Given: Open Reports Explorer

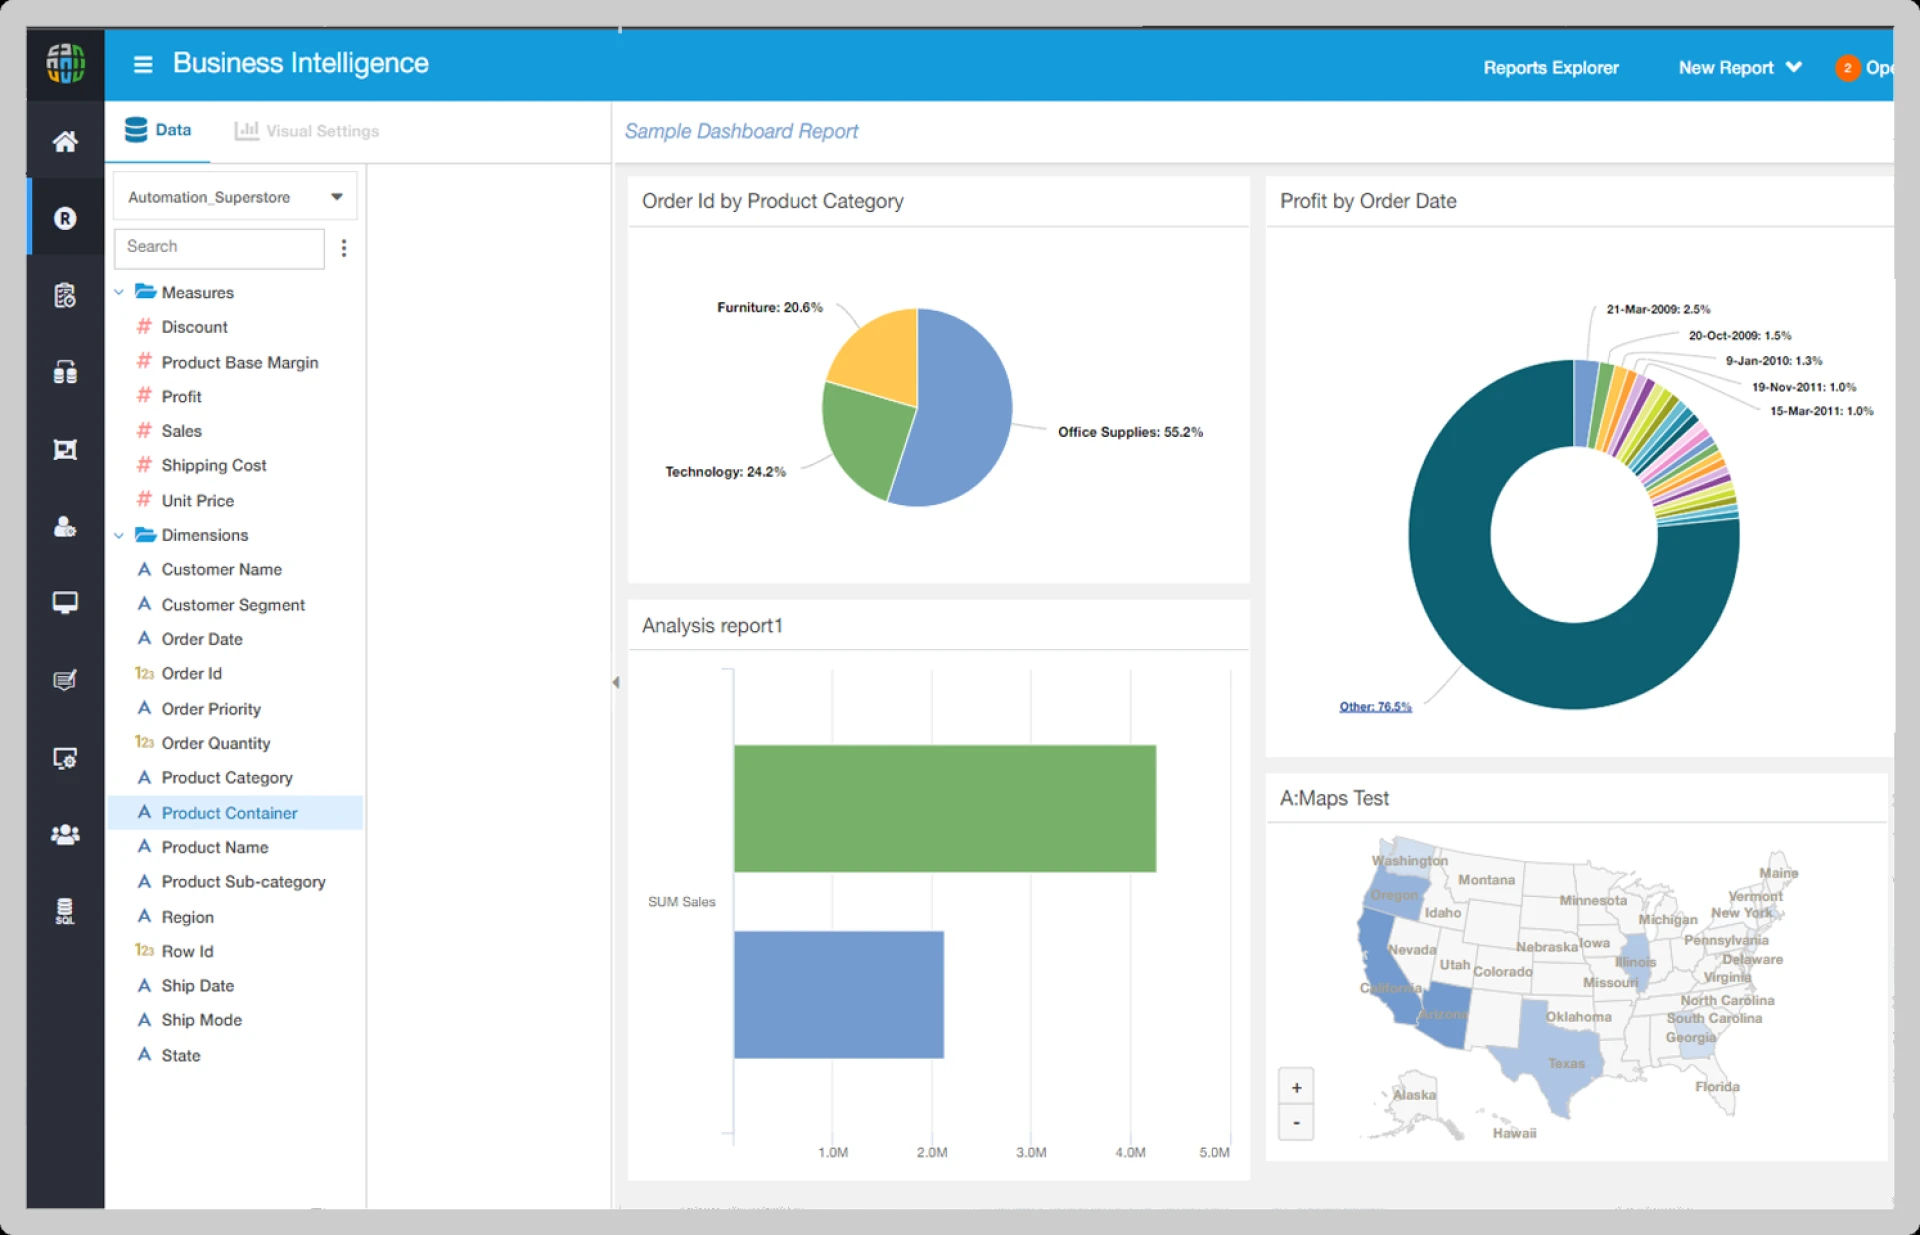Looking at the screenshot, I should point(1550,68).
